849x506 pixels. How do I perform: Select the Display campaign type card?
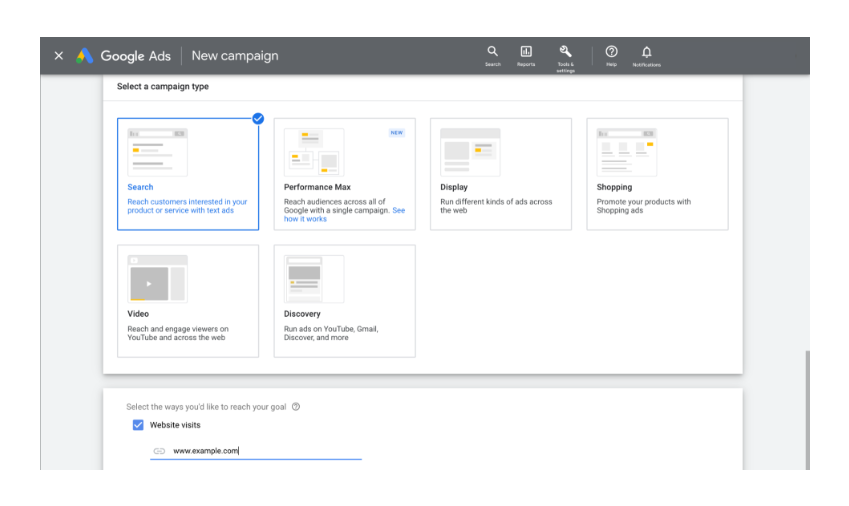pos(501,174)
